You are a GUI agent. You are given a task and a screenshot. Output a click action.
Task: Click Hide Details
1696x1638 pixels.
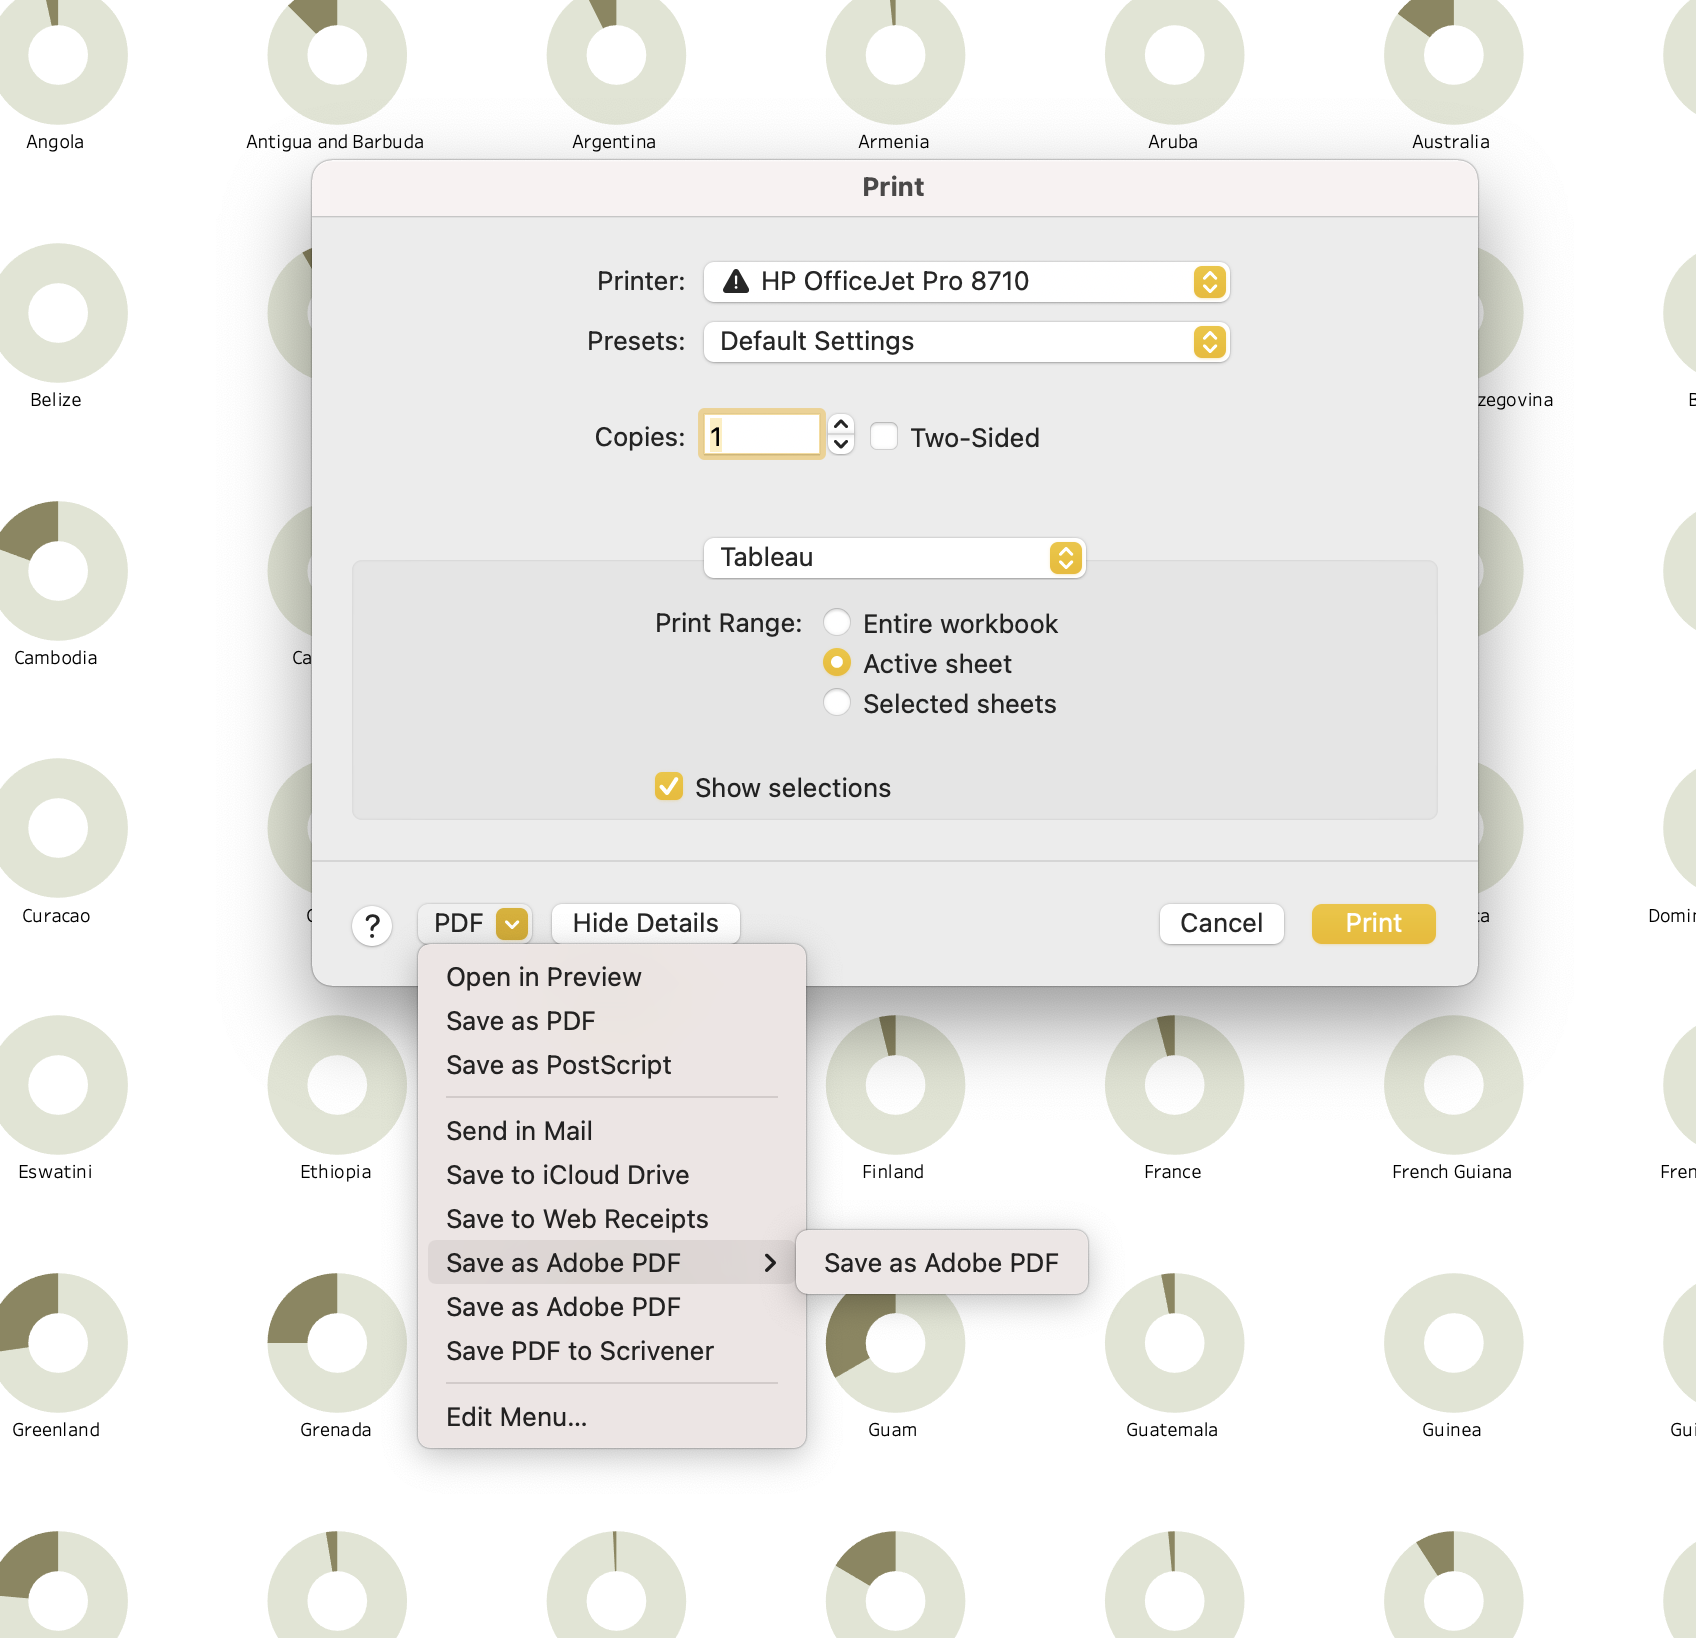coord(645,923)
